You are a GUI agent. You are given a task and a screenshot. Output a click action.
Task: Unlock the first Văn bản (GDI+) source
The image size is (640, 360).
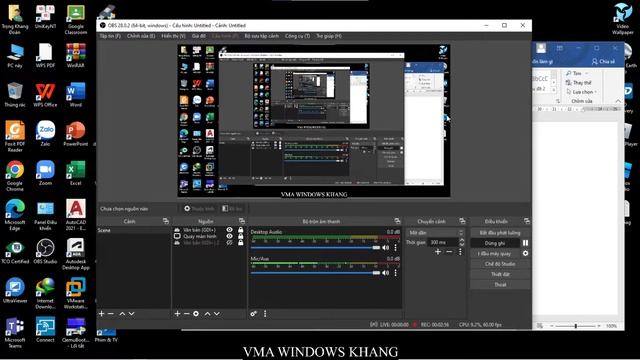coord(240,230)
